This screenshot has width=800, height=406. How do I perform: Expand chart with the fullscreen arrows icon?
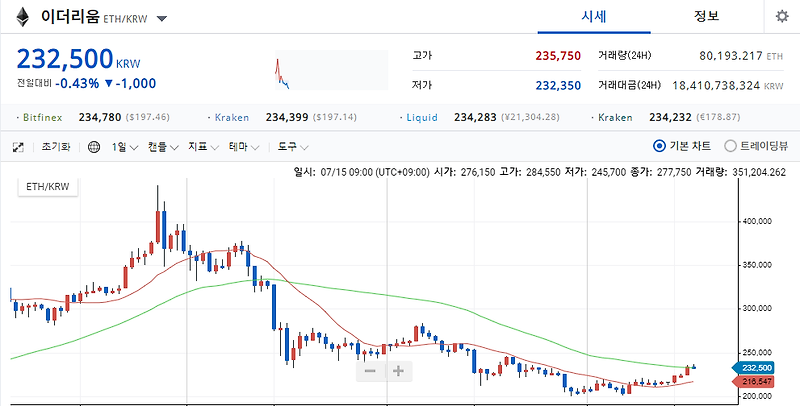coord(18,147)
